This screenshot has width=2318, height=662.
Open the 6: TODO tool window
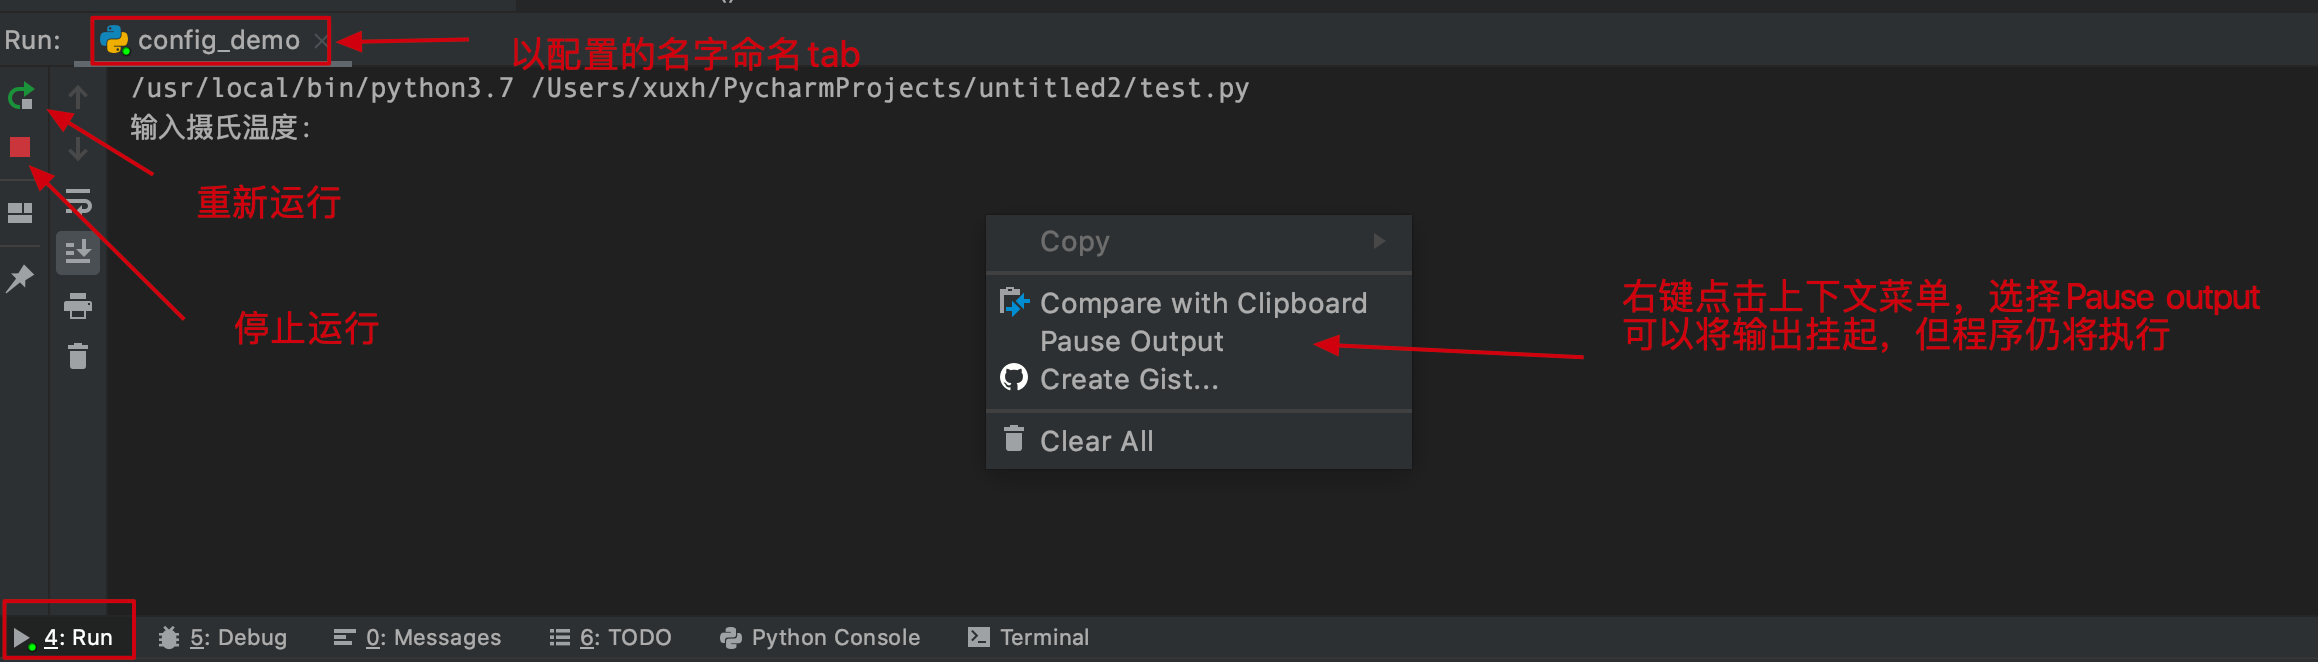pyautogui.click(x=610, y=637)
